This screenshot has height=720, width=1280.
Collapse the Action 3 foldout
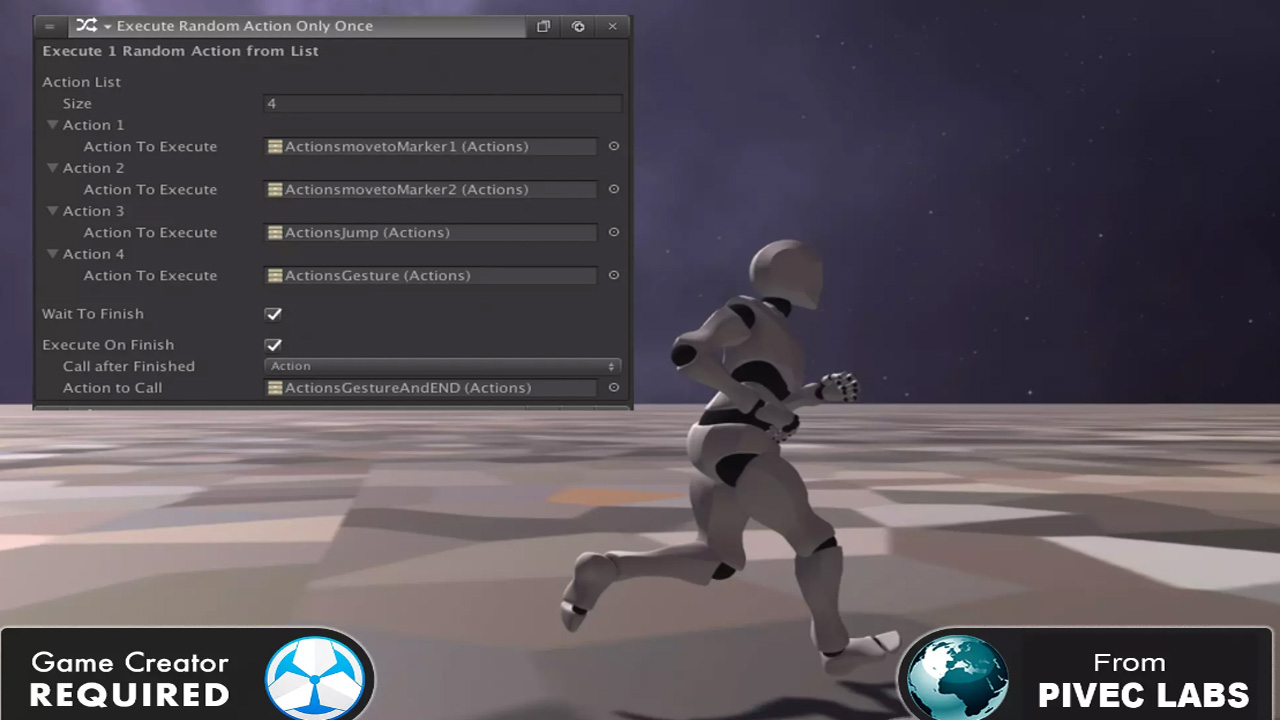click(x=53, y=211)
